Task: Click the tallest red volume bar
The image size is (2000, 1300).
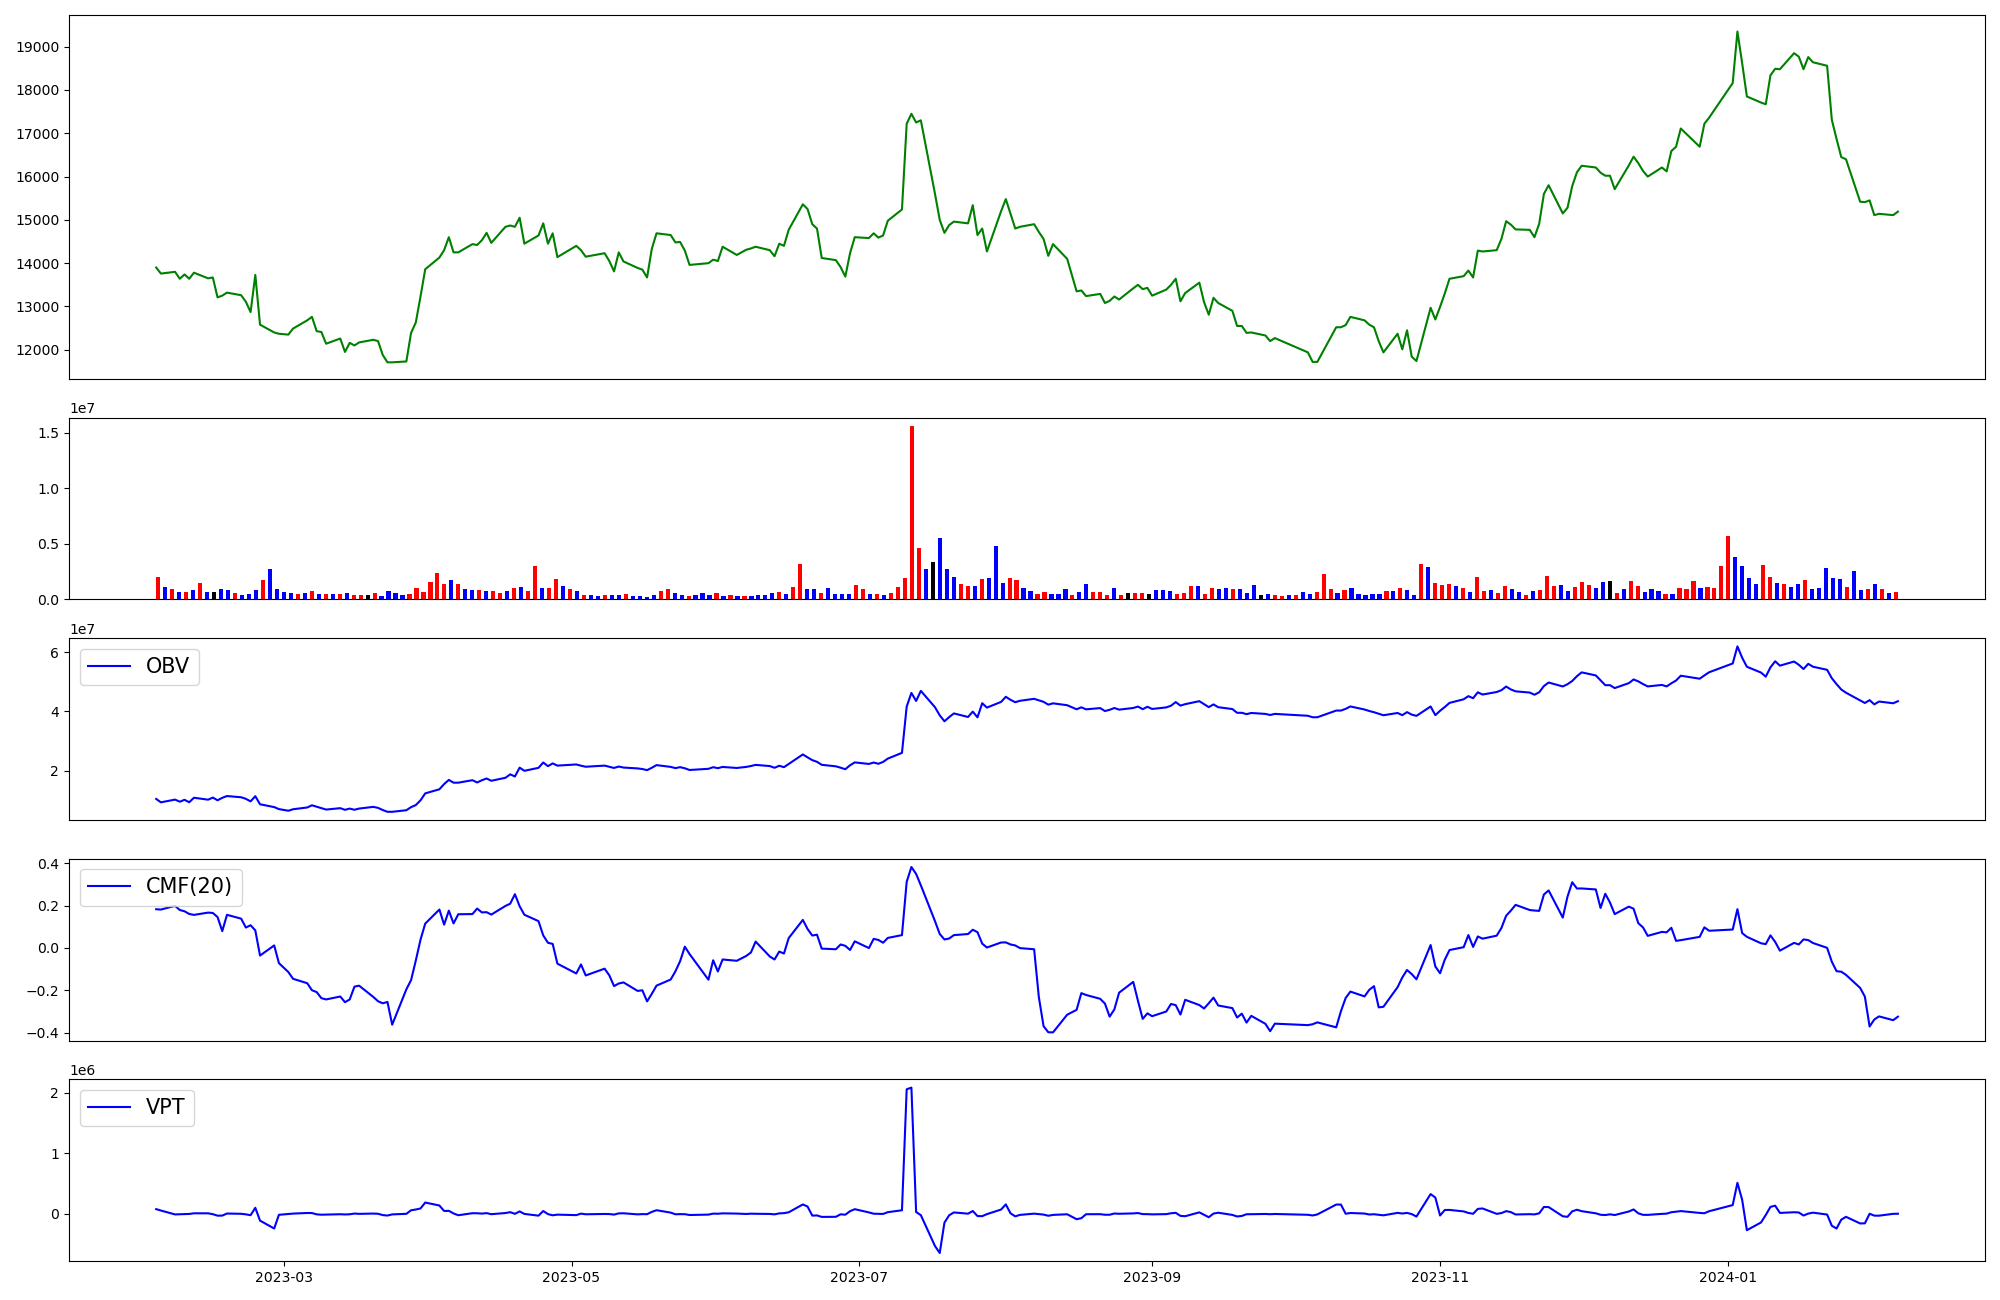Action: click(x=912, y=512)
